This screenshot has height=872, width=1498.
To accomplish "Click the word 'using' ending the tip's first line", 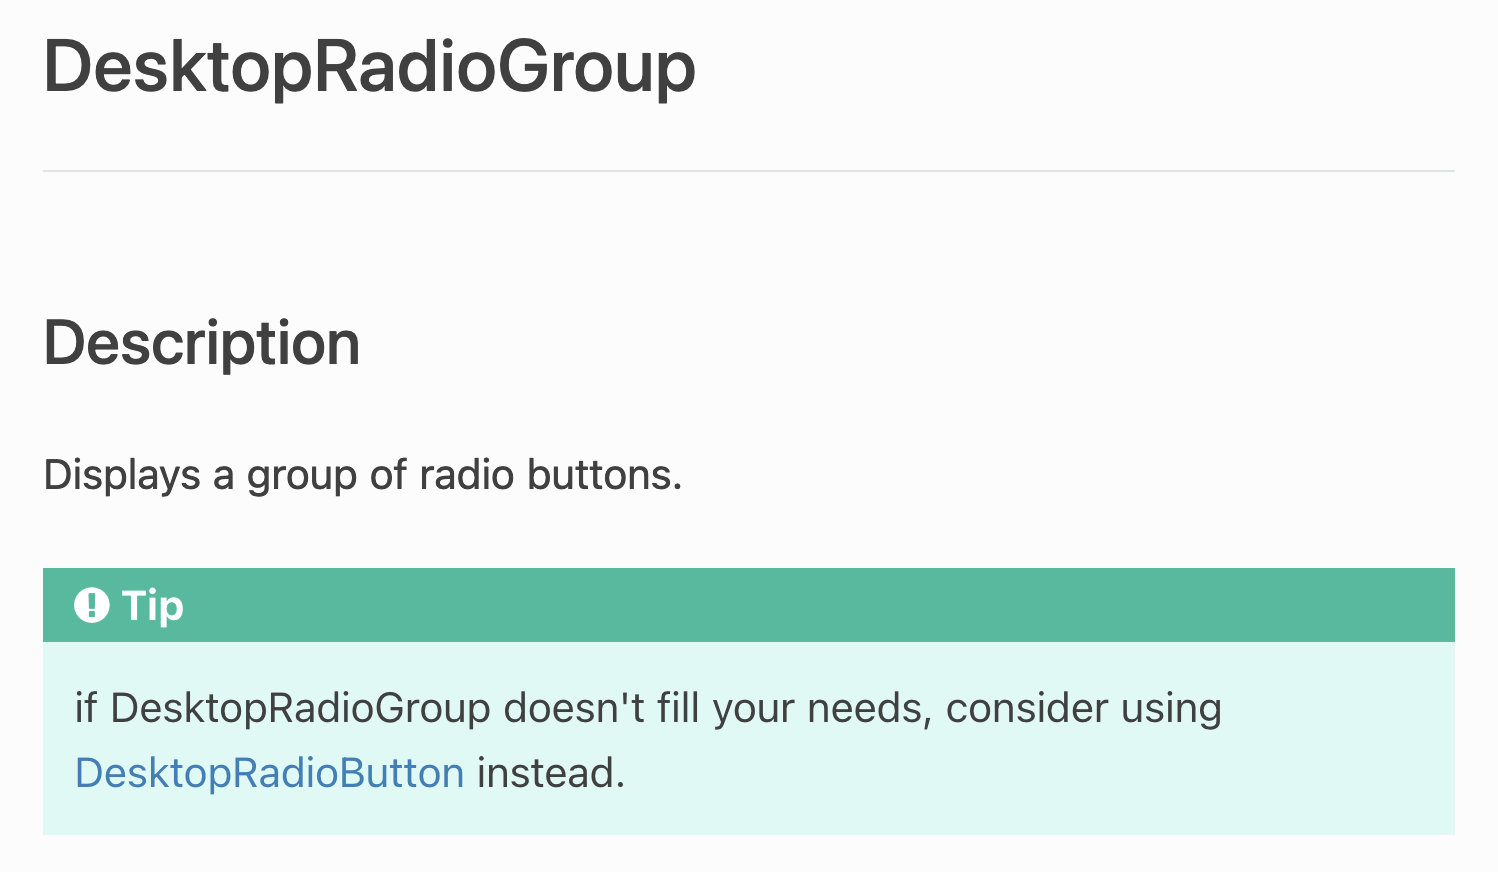I will click(x=1171, y=708).
